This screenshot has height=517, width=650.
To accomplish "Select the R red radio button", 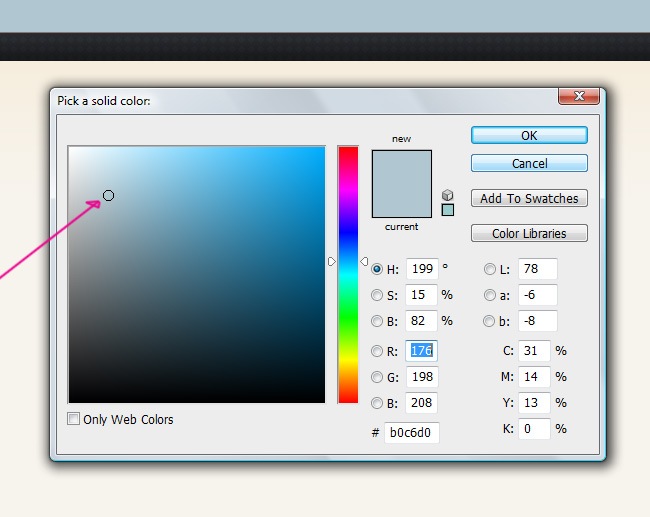I will 377,351.
